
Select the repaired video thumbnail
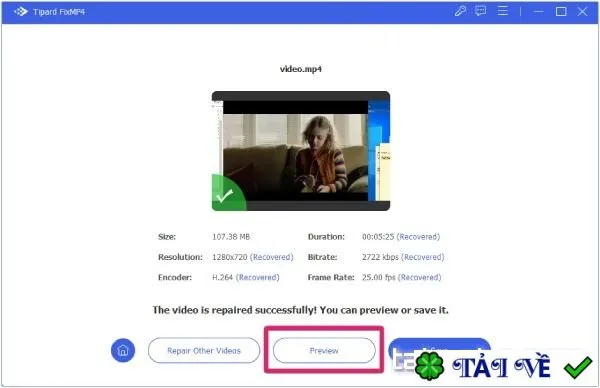point(301,151)
